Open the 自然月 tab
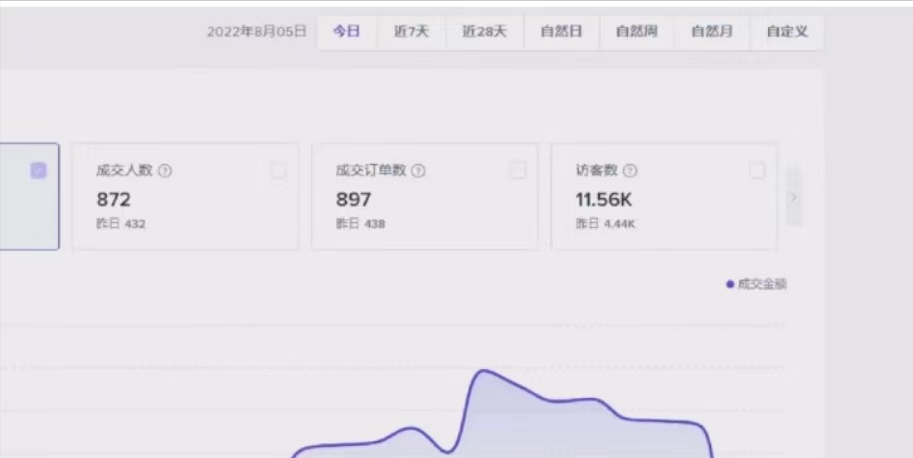Viewport: 913px width, 458px height. pyautogui.click(x=712, y=32)
